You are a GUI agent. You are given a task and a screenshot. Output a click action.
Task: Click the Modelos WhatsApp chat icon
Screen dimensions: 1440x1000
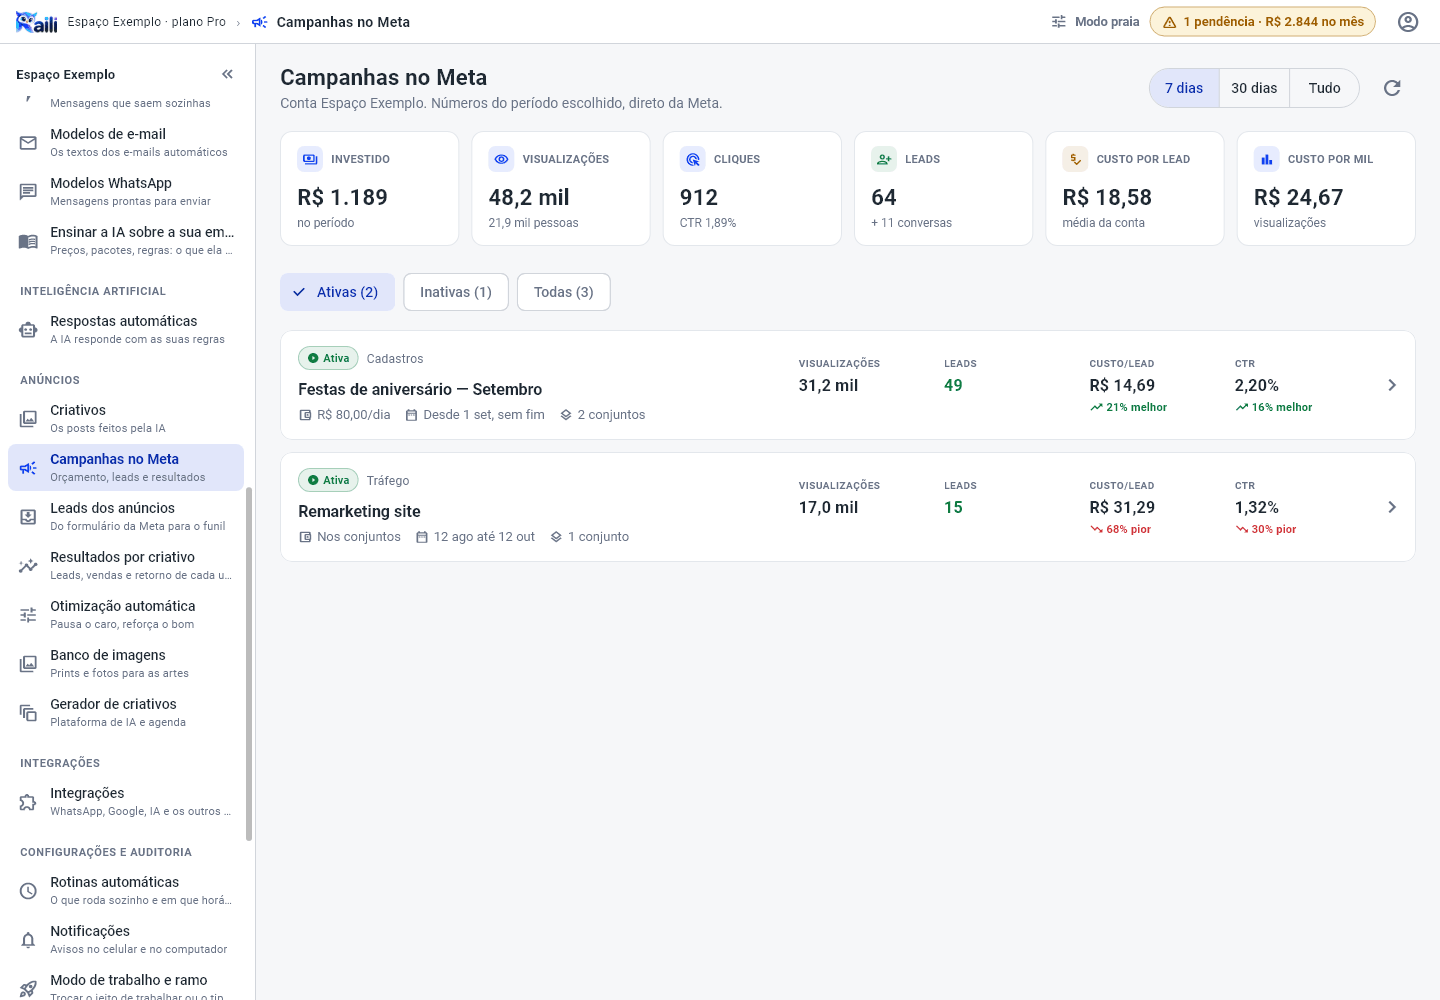28,192
